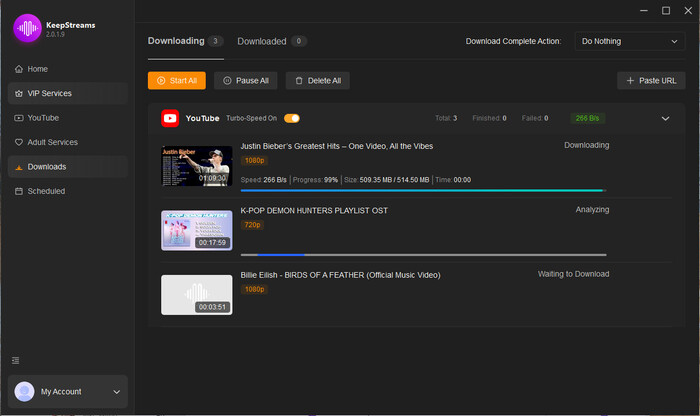Maximize the KeepStreams window
This screenshot has width=700, height=416.
(x=666, y=11)
